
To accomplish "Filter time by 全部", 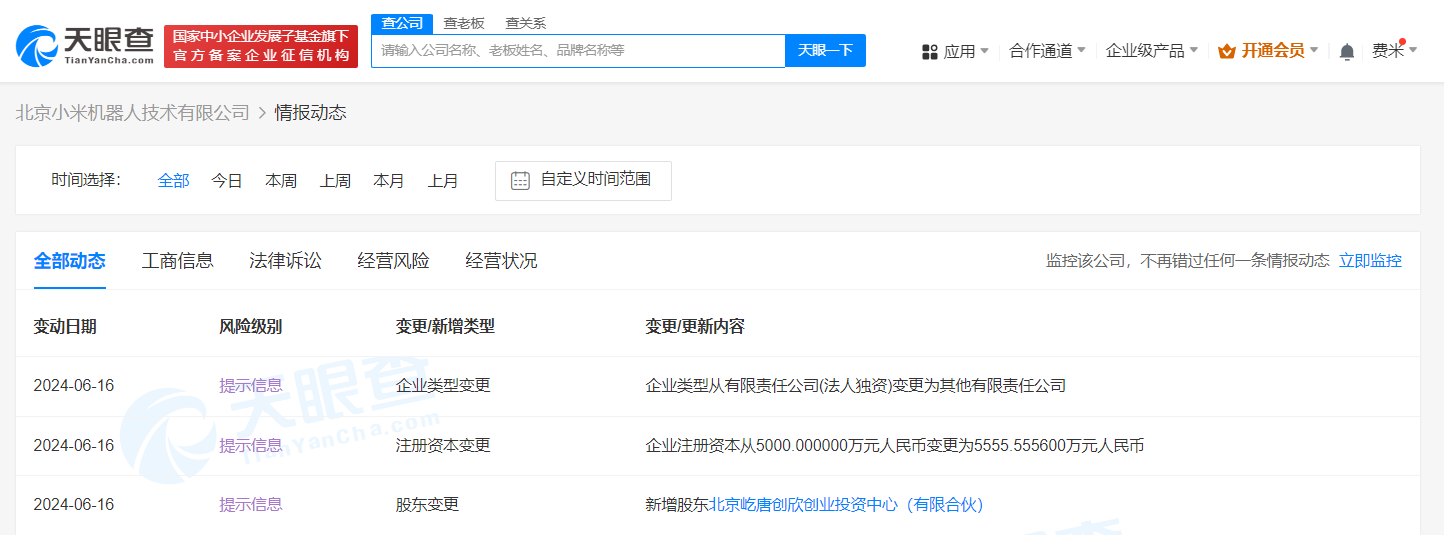I will click(x=174, y=181).
